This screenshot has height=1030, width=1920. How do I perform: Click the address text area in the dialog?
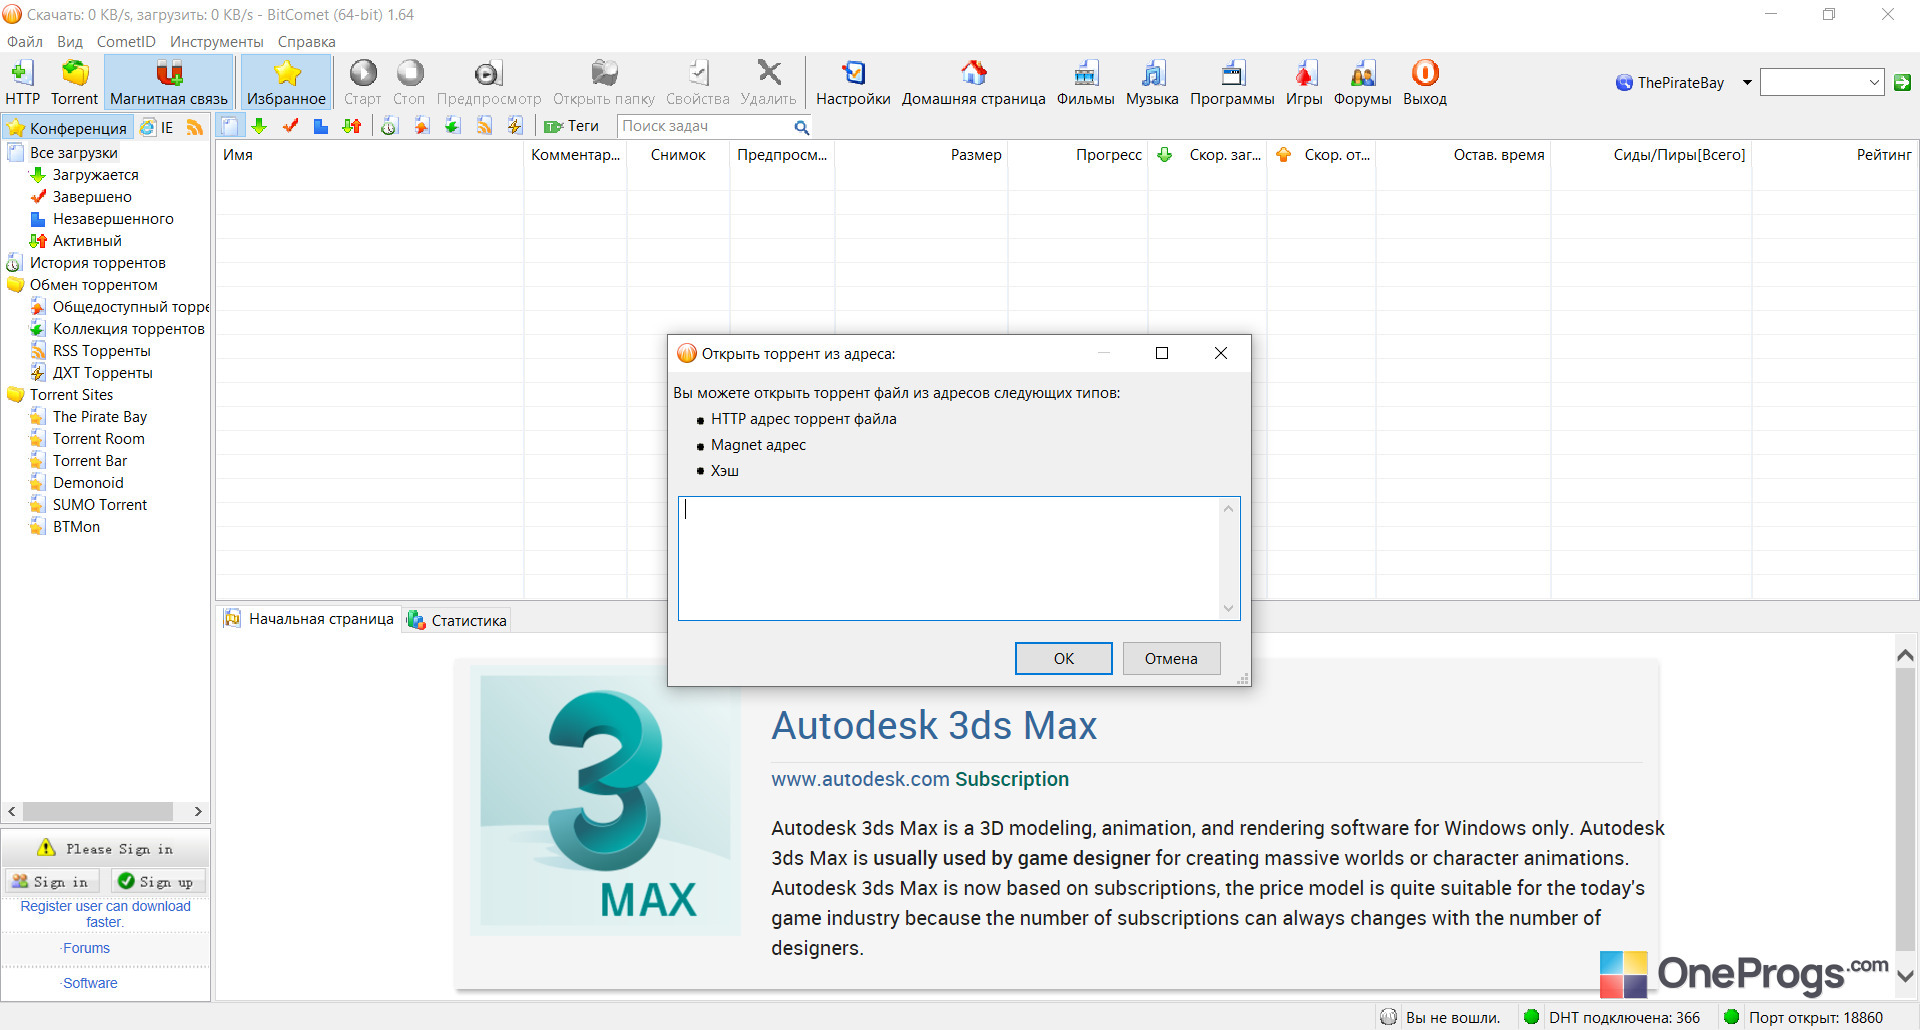coord(949,558)
